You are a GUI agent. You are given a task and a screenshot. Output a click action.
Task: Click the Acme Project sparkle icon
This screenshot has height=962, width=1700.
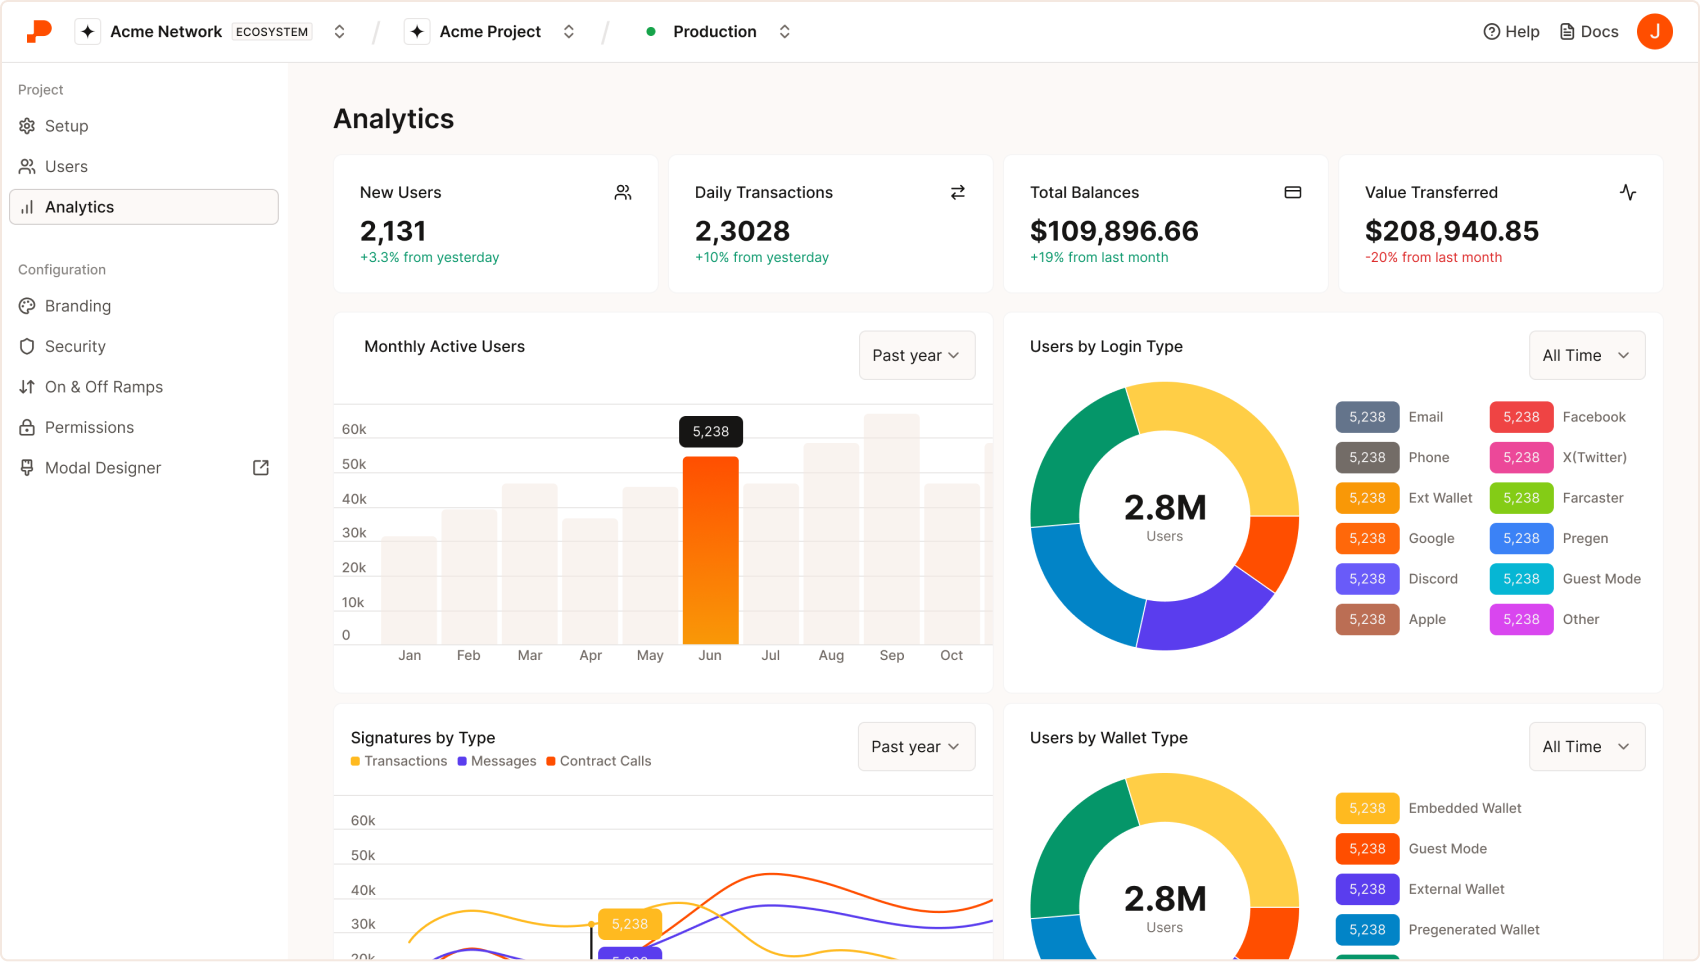417,32
